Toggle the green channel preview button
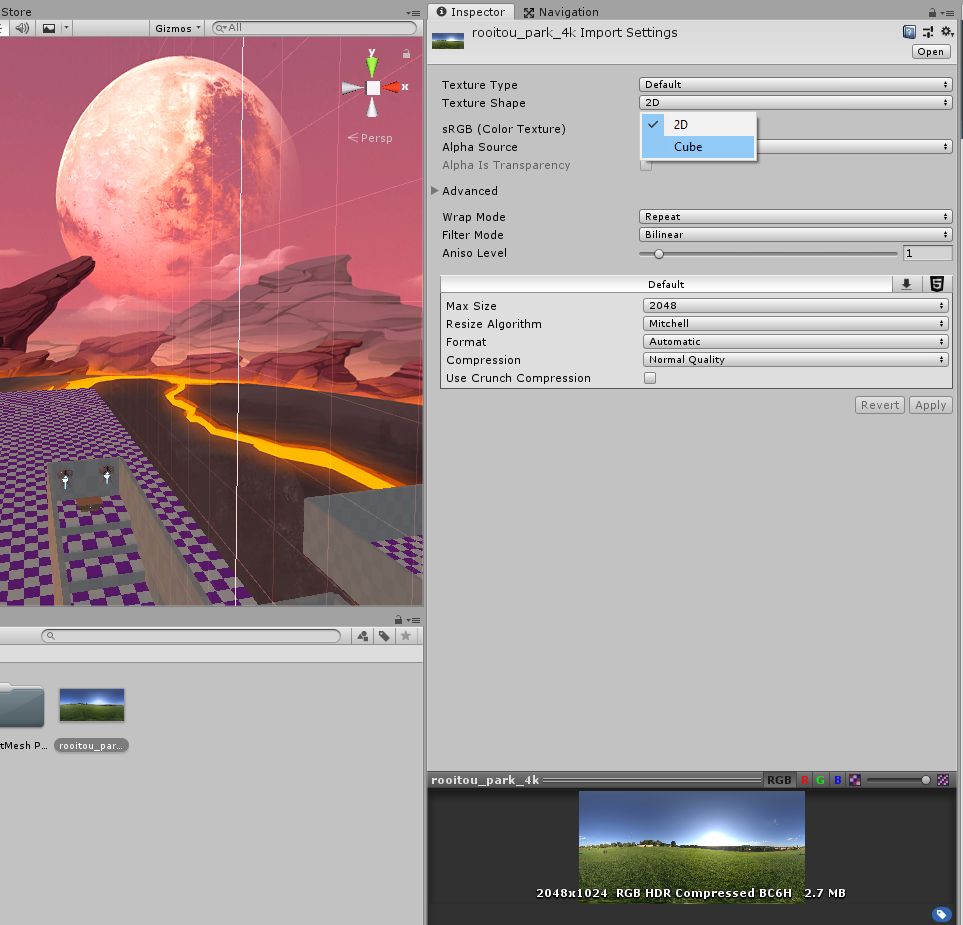The width and height of the screenshot is (963, 925). point(821,780)
